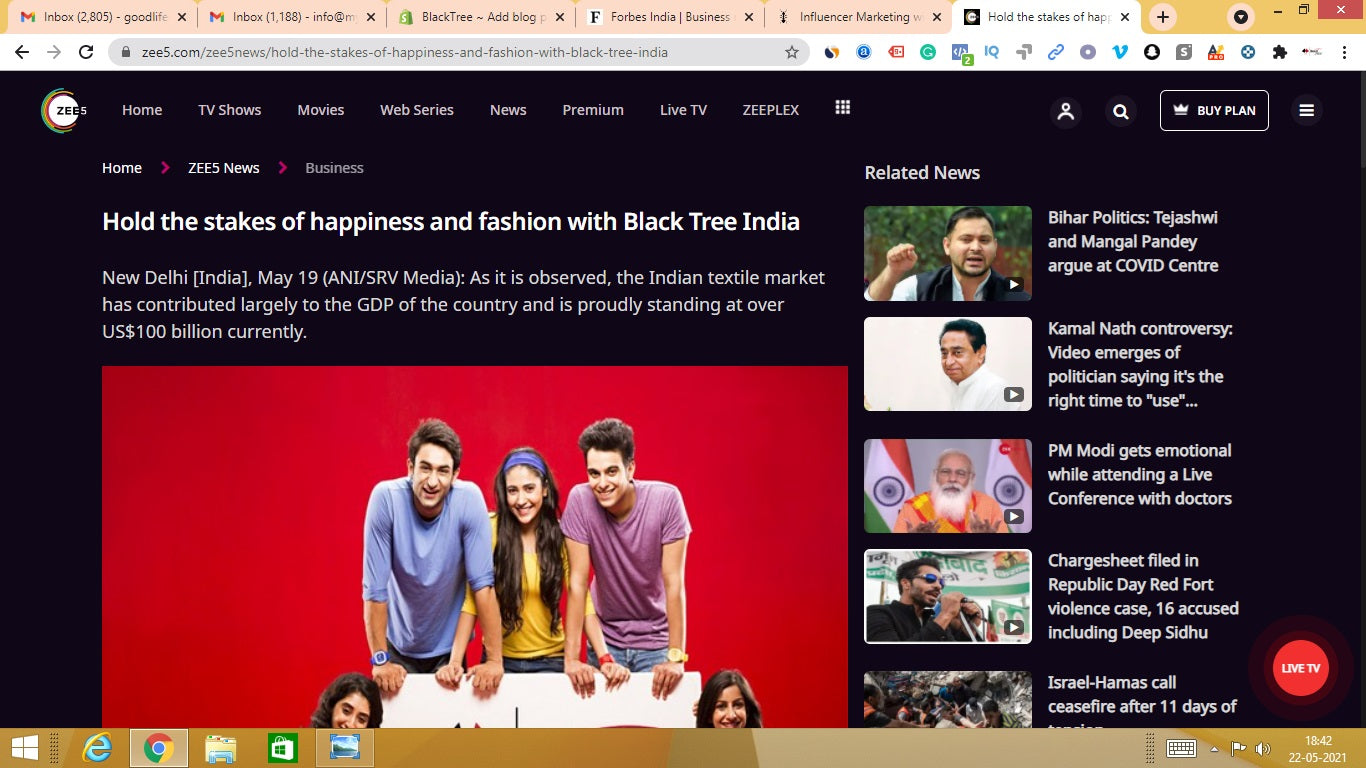Show hidden system tray icons
The height and width of the screenshot is (768, 1366).
(x=1214, y=748)
